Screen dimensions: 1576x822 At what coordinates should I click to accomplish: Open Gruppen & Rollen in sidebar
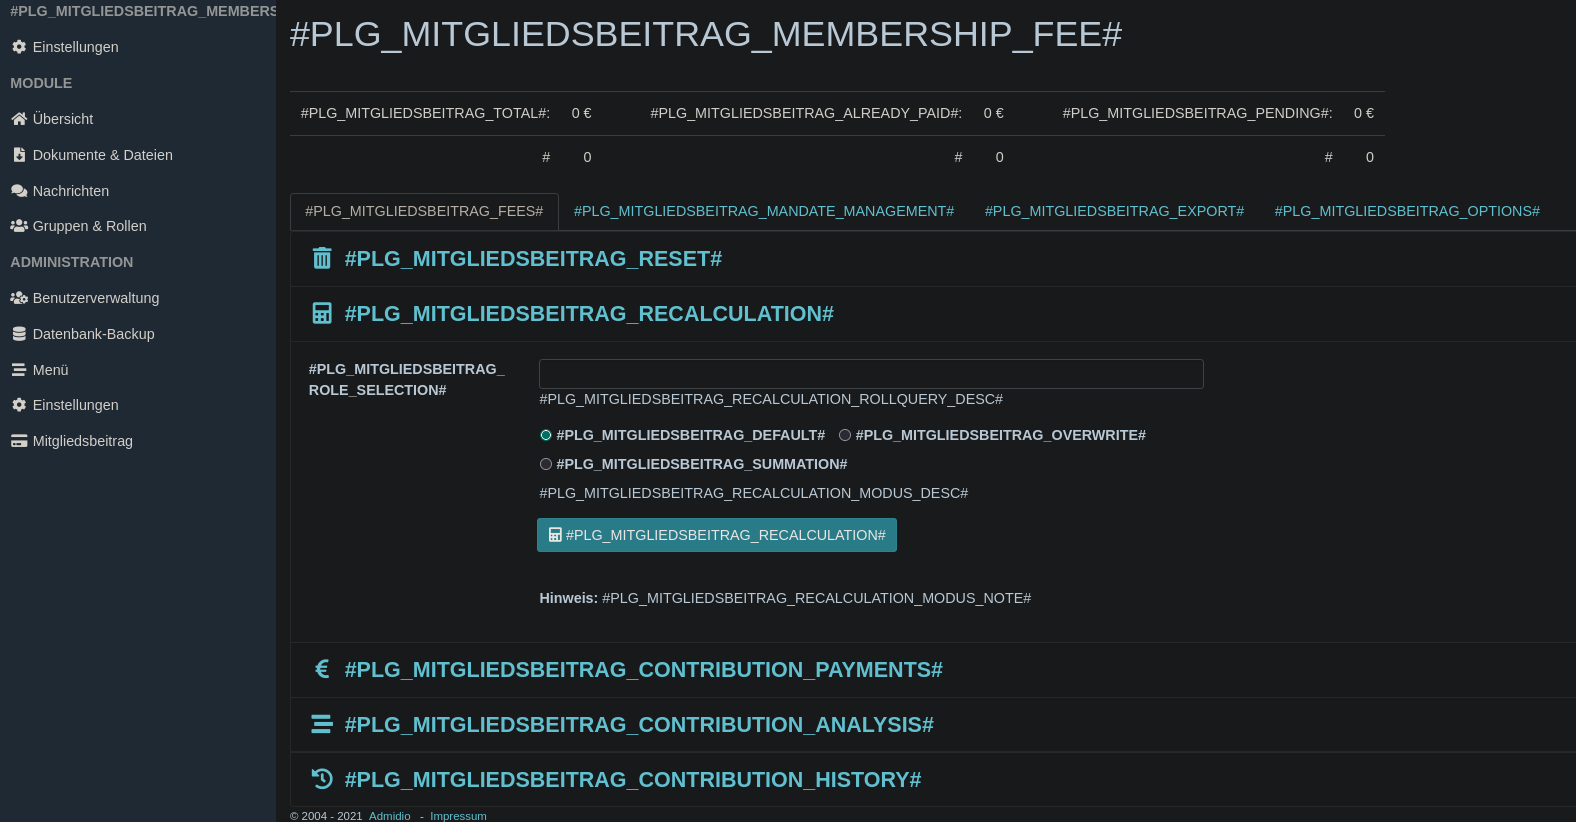tap(89, 226)
